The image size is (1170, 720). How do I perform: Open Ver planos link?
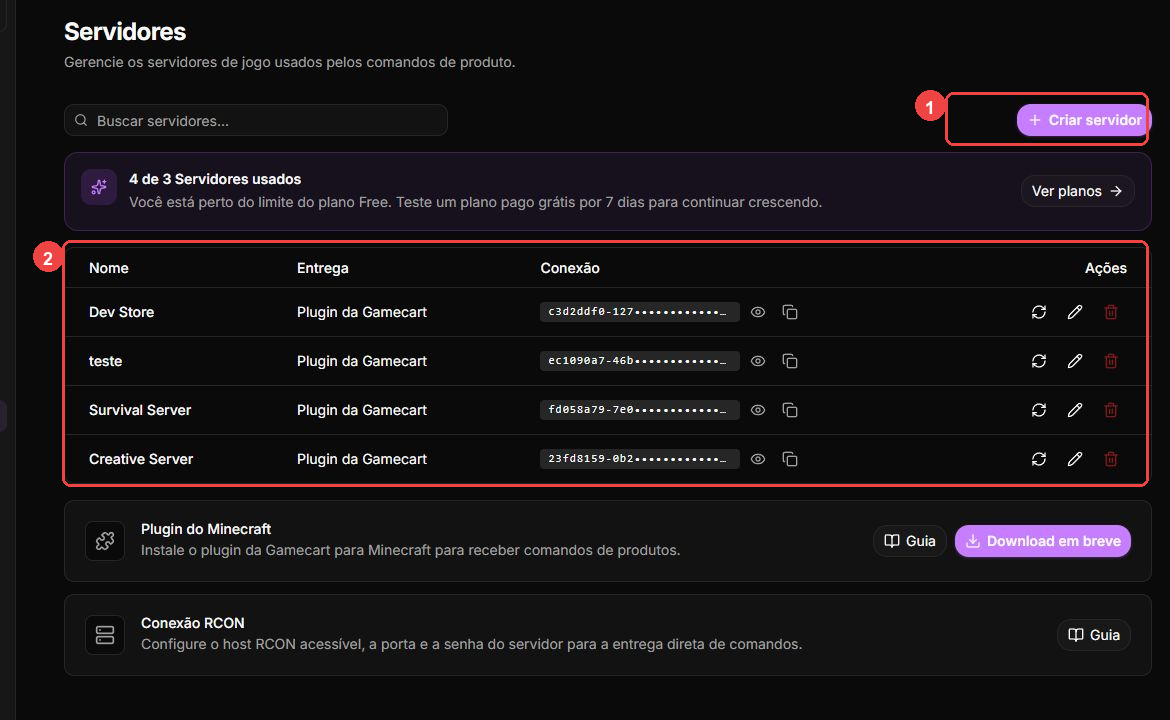[x=1077, y=191]
